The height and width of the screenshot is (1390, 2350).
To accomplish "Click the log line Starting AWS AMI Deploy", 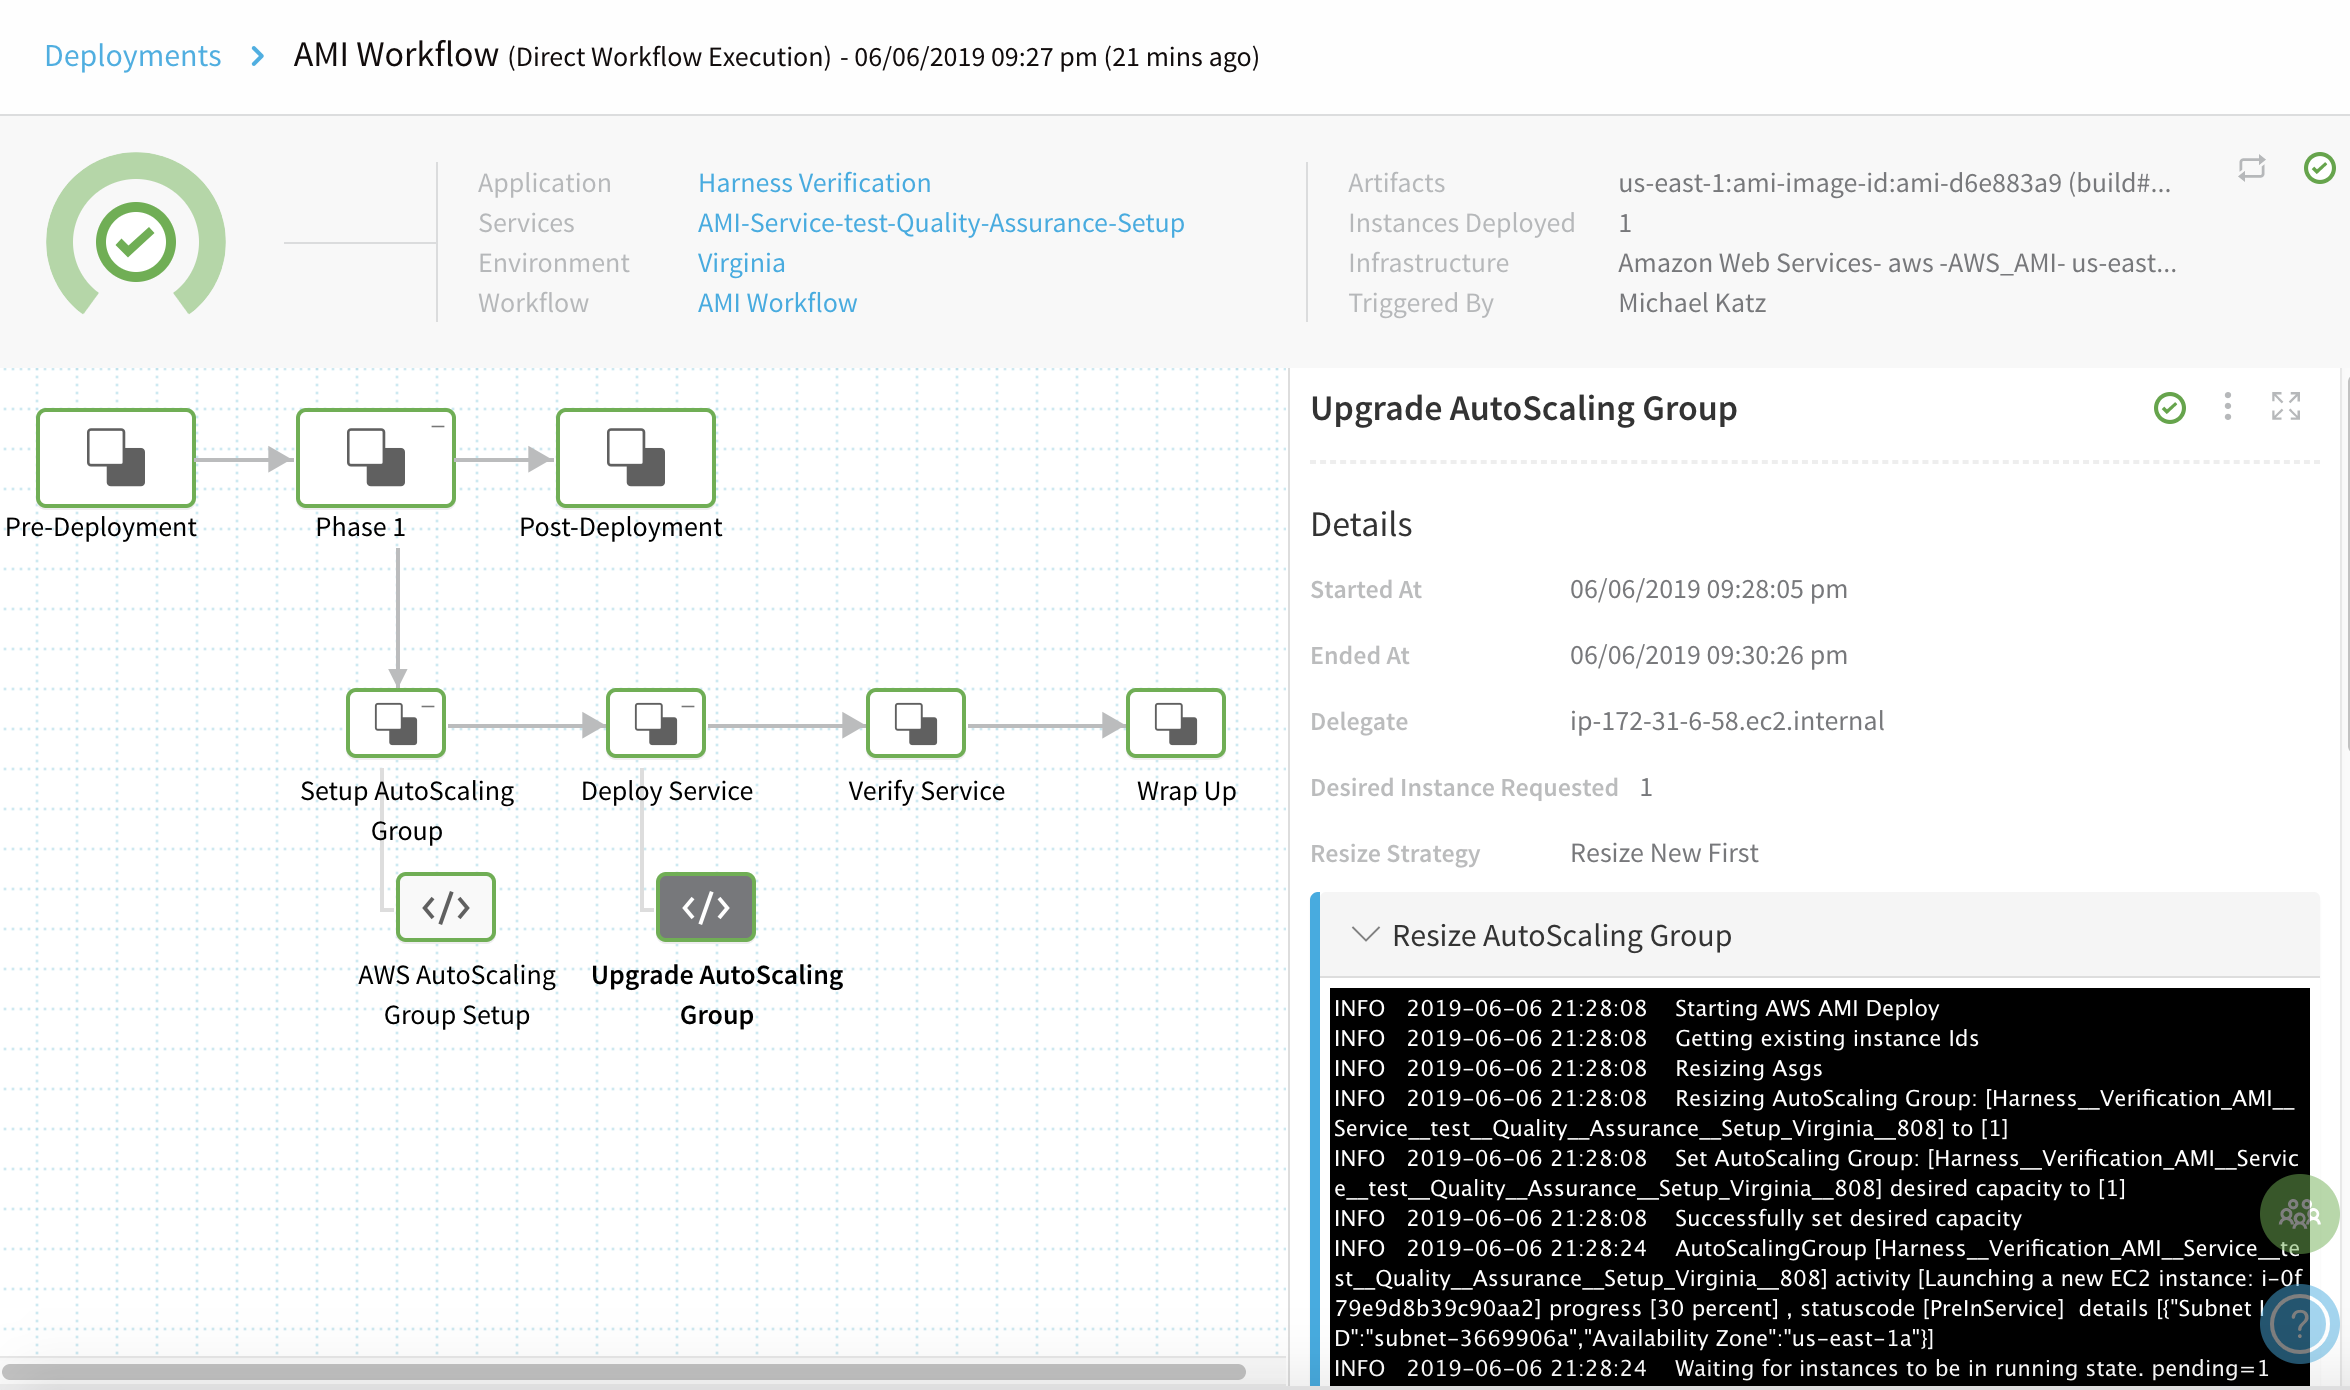I will click(x=1636, y=1008).
